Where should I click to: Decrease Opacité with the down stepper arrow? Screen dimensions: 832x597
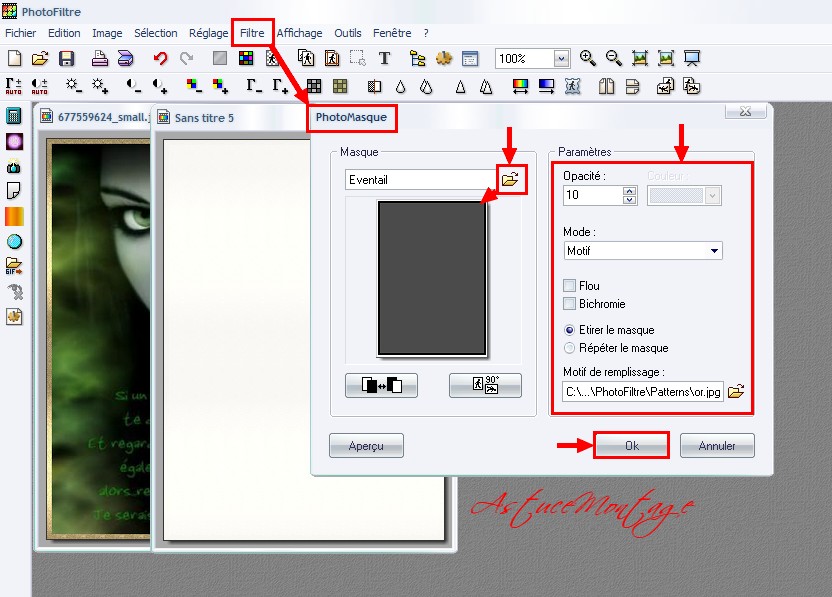point(629,200)
